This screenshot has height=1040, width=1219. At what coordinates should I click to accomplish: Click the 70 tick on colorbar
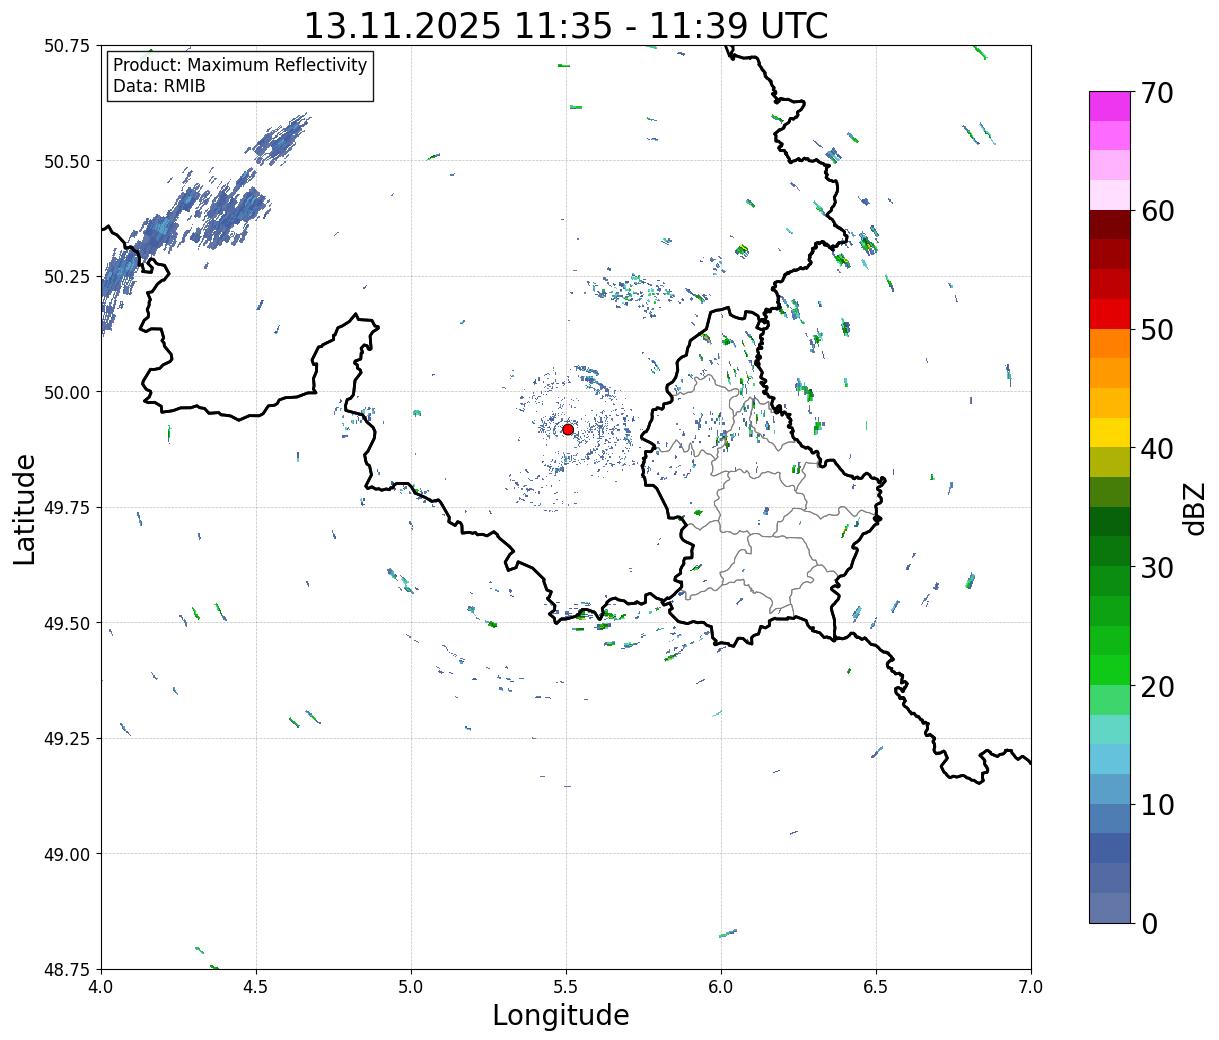(x=1157, y=93)
